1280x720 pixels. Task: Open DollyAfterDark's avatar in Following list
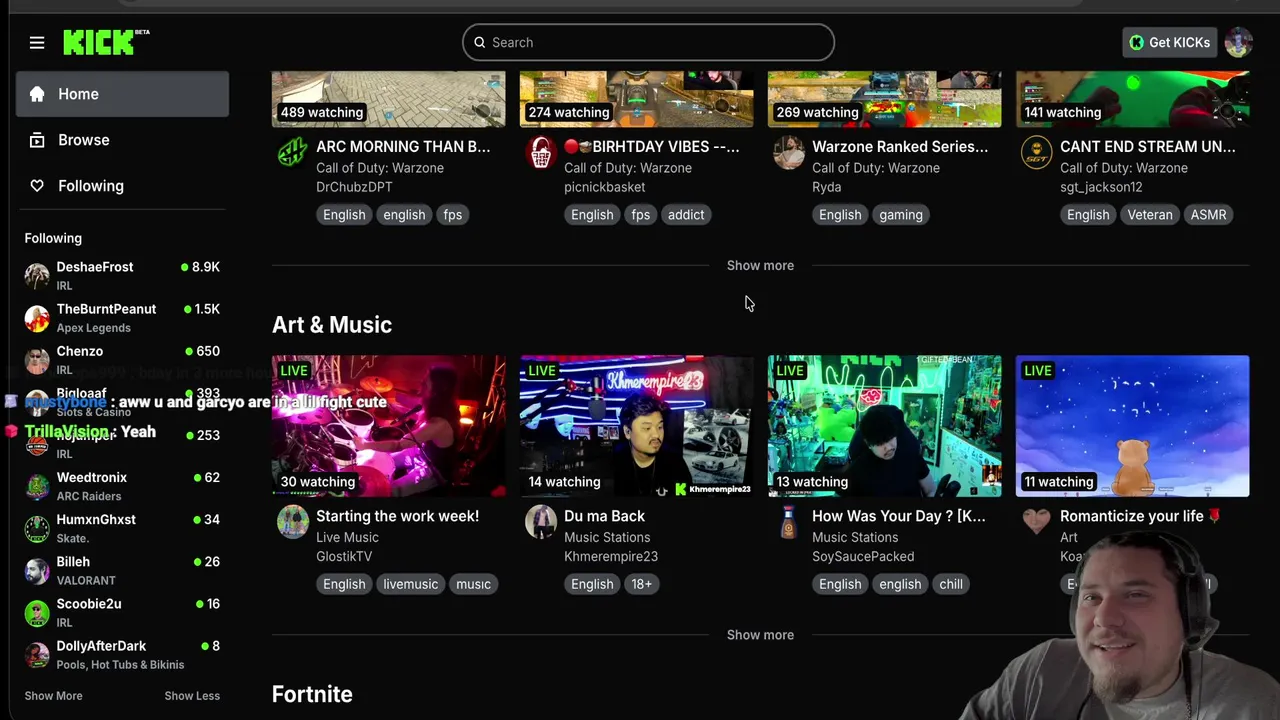tap(37, 654)
